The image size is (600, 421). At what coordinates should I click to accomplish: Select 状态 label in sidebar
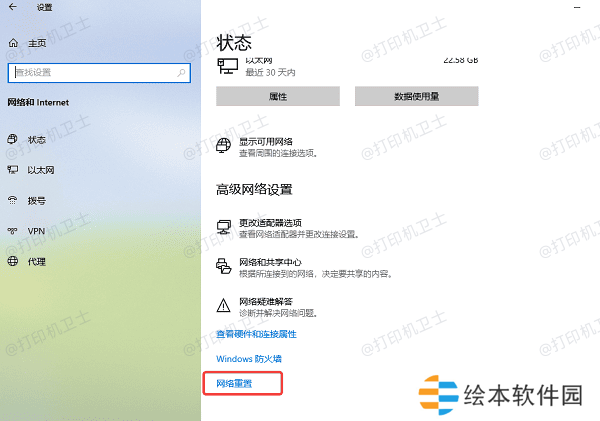pyautogui.click(x=37, y=140)
